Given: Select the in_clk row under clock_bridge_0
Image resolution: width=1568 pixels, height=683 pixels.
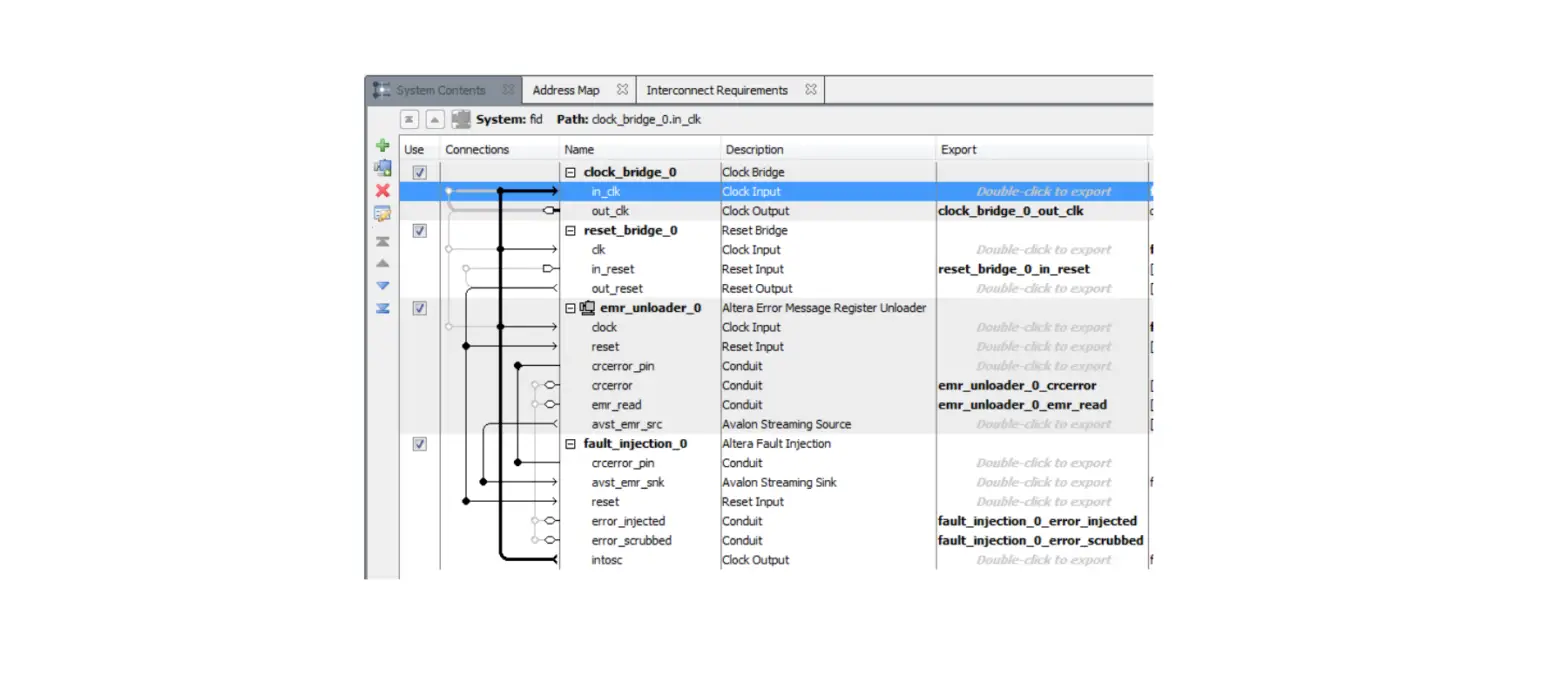Looking at the screenshot, I should coord(775,191).
